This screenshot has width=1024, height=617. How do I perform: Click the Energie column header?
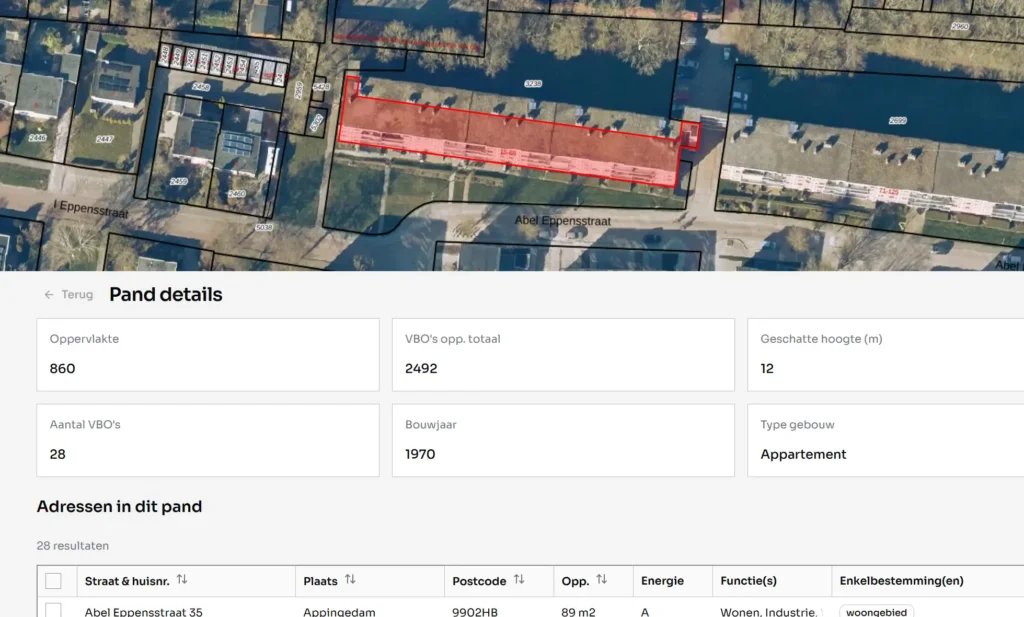click(663, 581)
